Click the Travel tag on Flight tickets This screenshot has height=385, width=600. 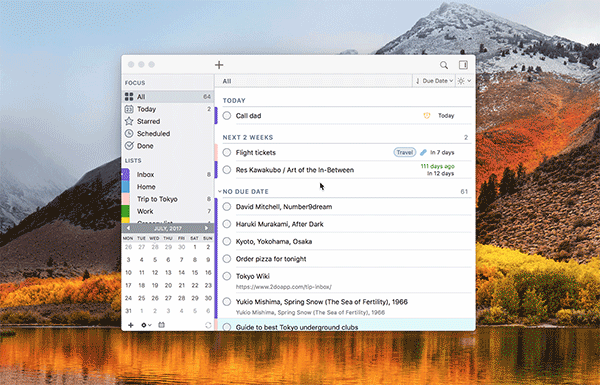pos(404,152)
